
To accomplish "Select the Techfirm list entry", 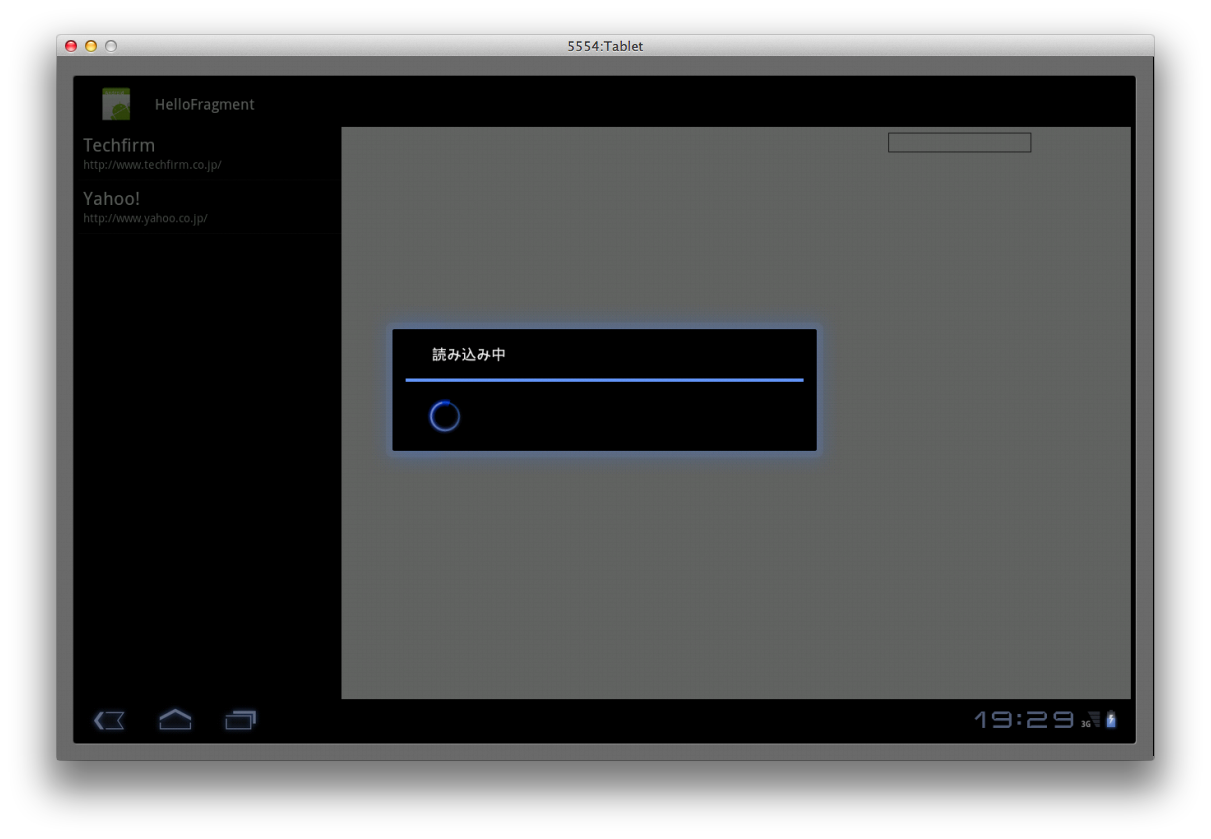I will point(207,153).
